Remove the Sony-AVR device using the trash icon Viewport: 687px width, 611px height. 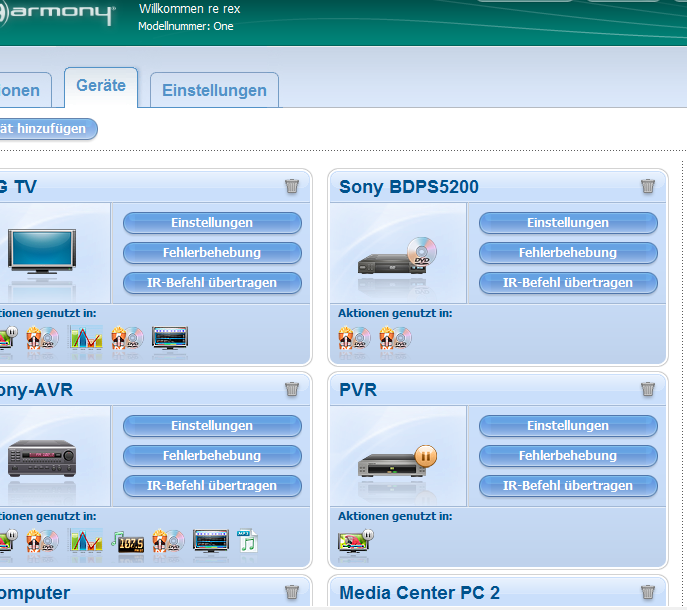click(292, 389)
